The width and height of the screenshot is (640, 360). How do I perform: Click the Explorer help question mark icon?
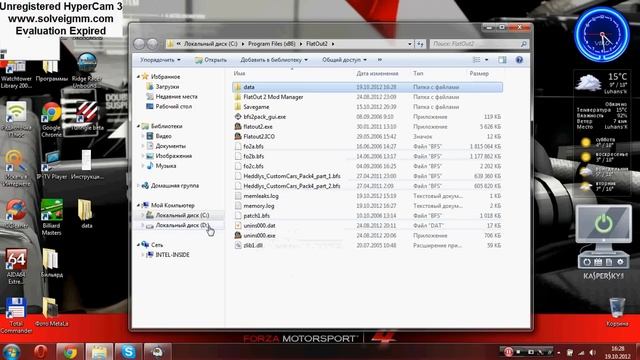[519, 60]
